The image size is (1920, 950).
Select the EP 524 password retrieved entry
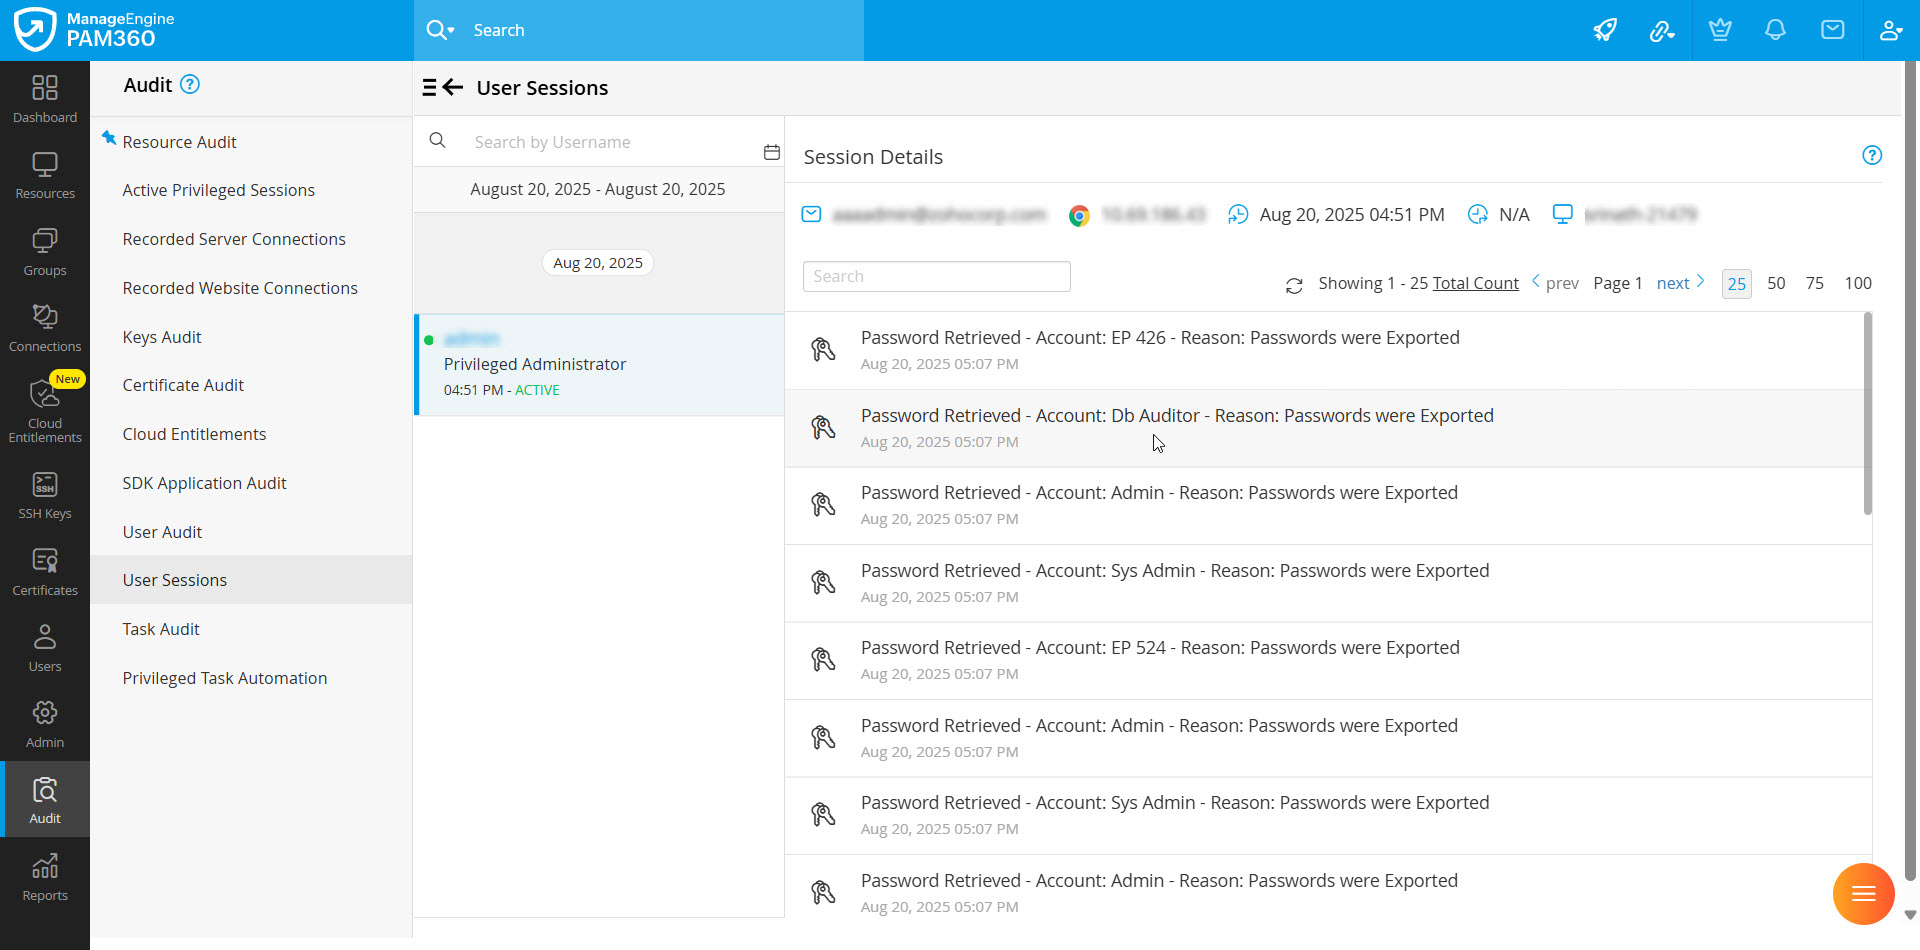(1326, 660)
